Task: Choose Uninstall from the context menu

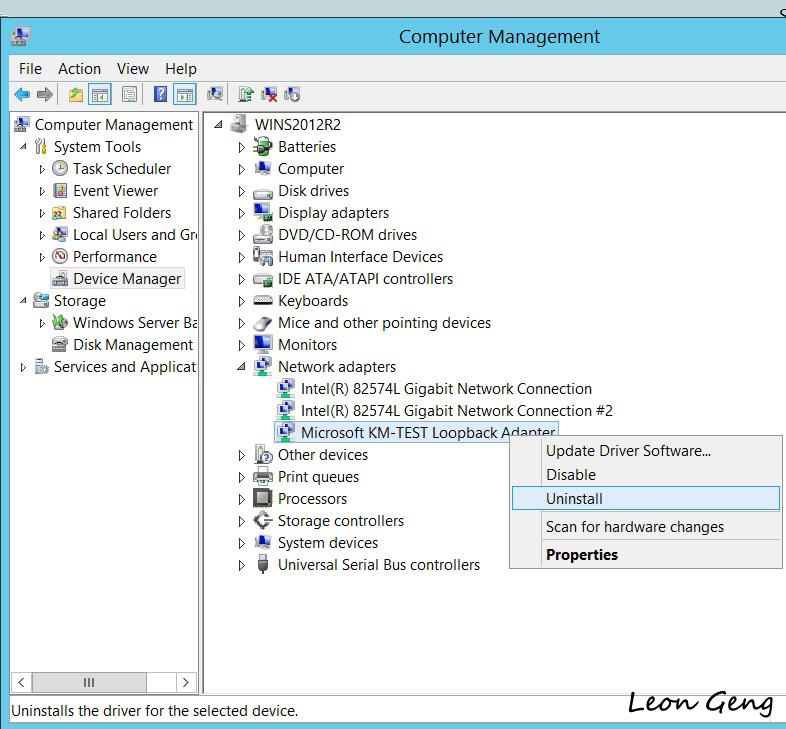Action: [x=646, y=498]
